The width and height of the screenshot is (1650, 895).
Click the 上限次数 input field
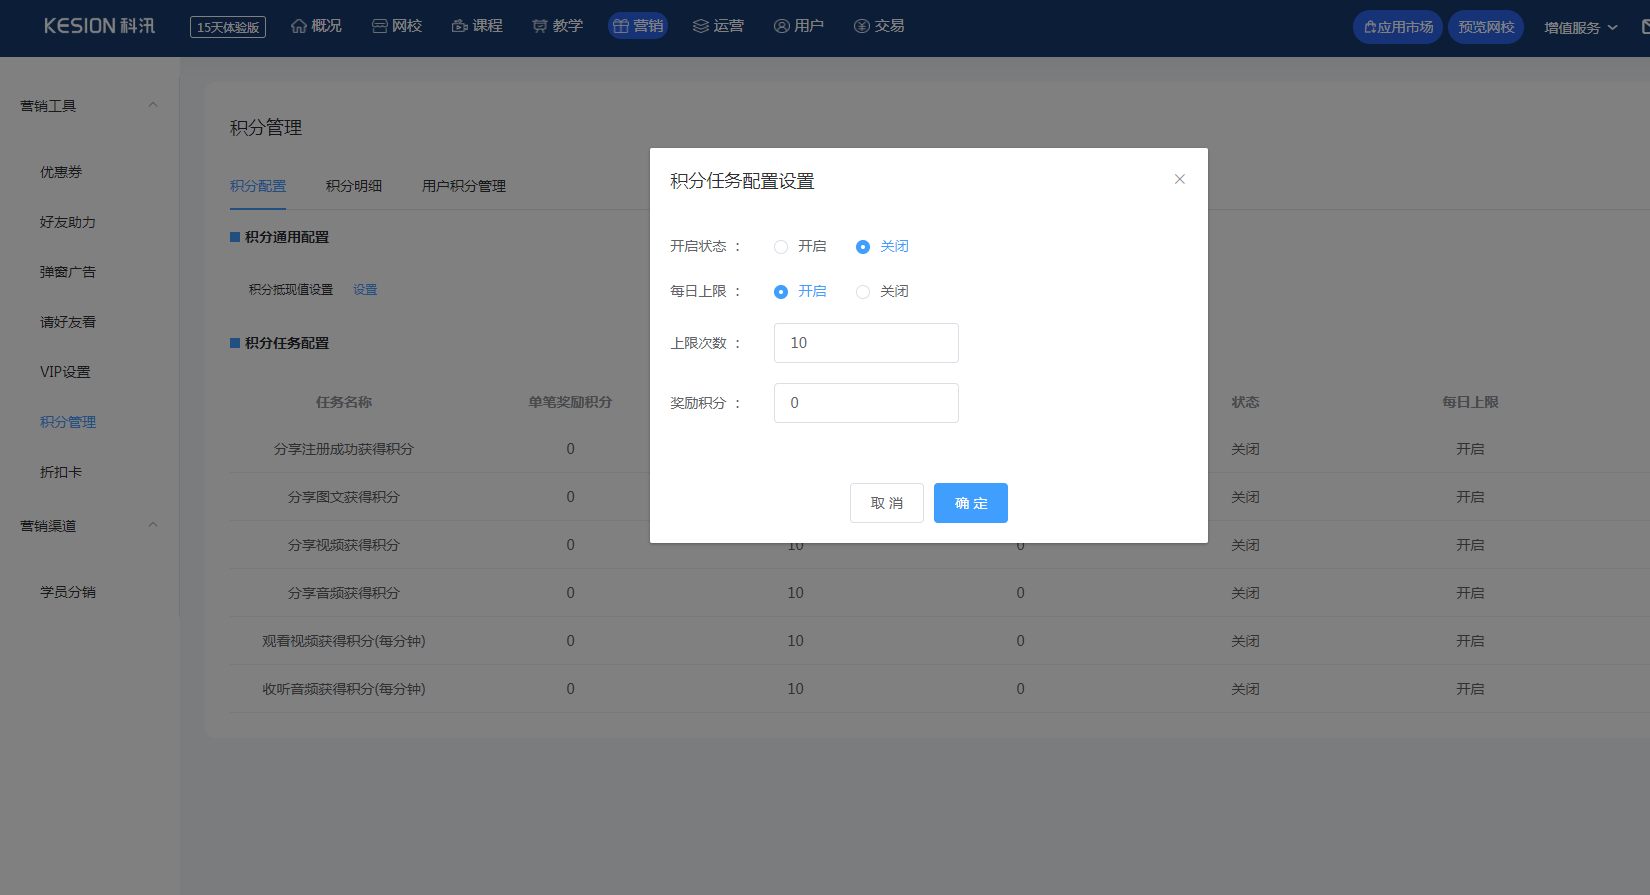pyautogui.click(x=866, y=343)
